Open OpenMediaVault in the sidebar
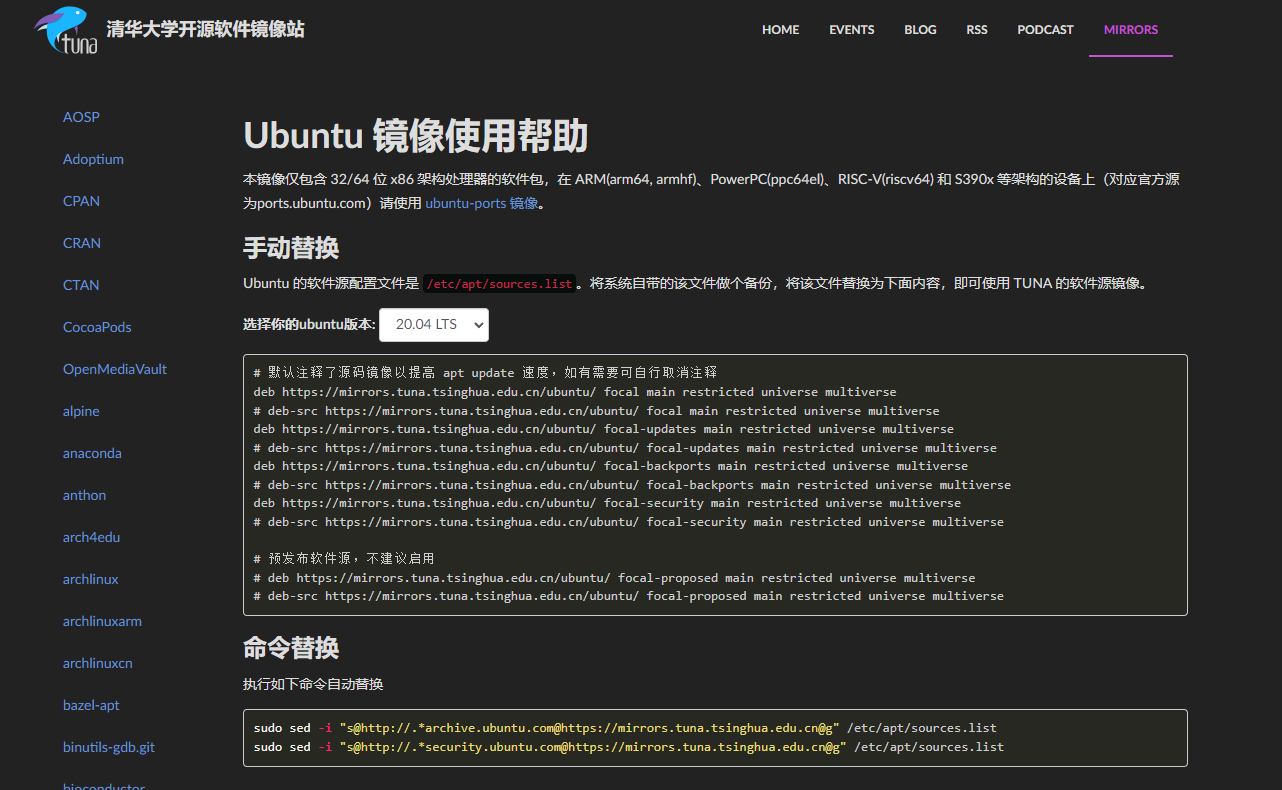 click(115, 369)
